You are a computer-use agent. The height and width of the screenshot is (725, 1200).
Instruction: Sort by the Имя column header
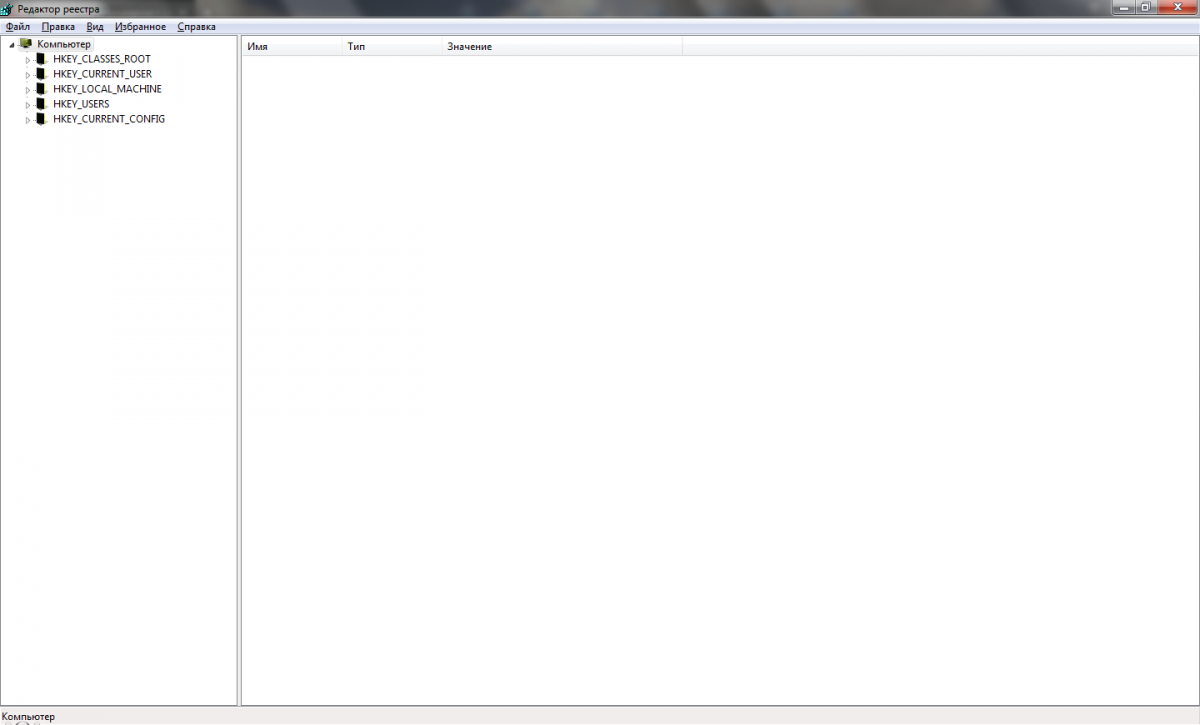tap(291, 47)
